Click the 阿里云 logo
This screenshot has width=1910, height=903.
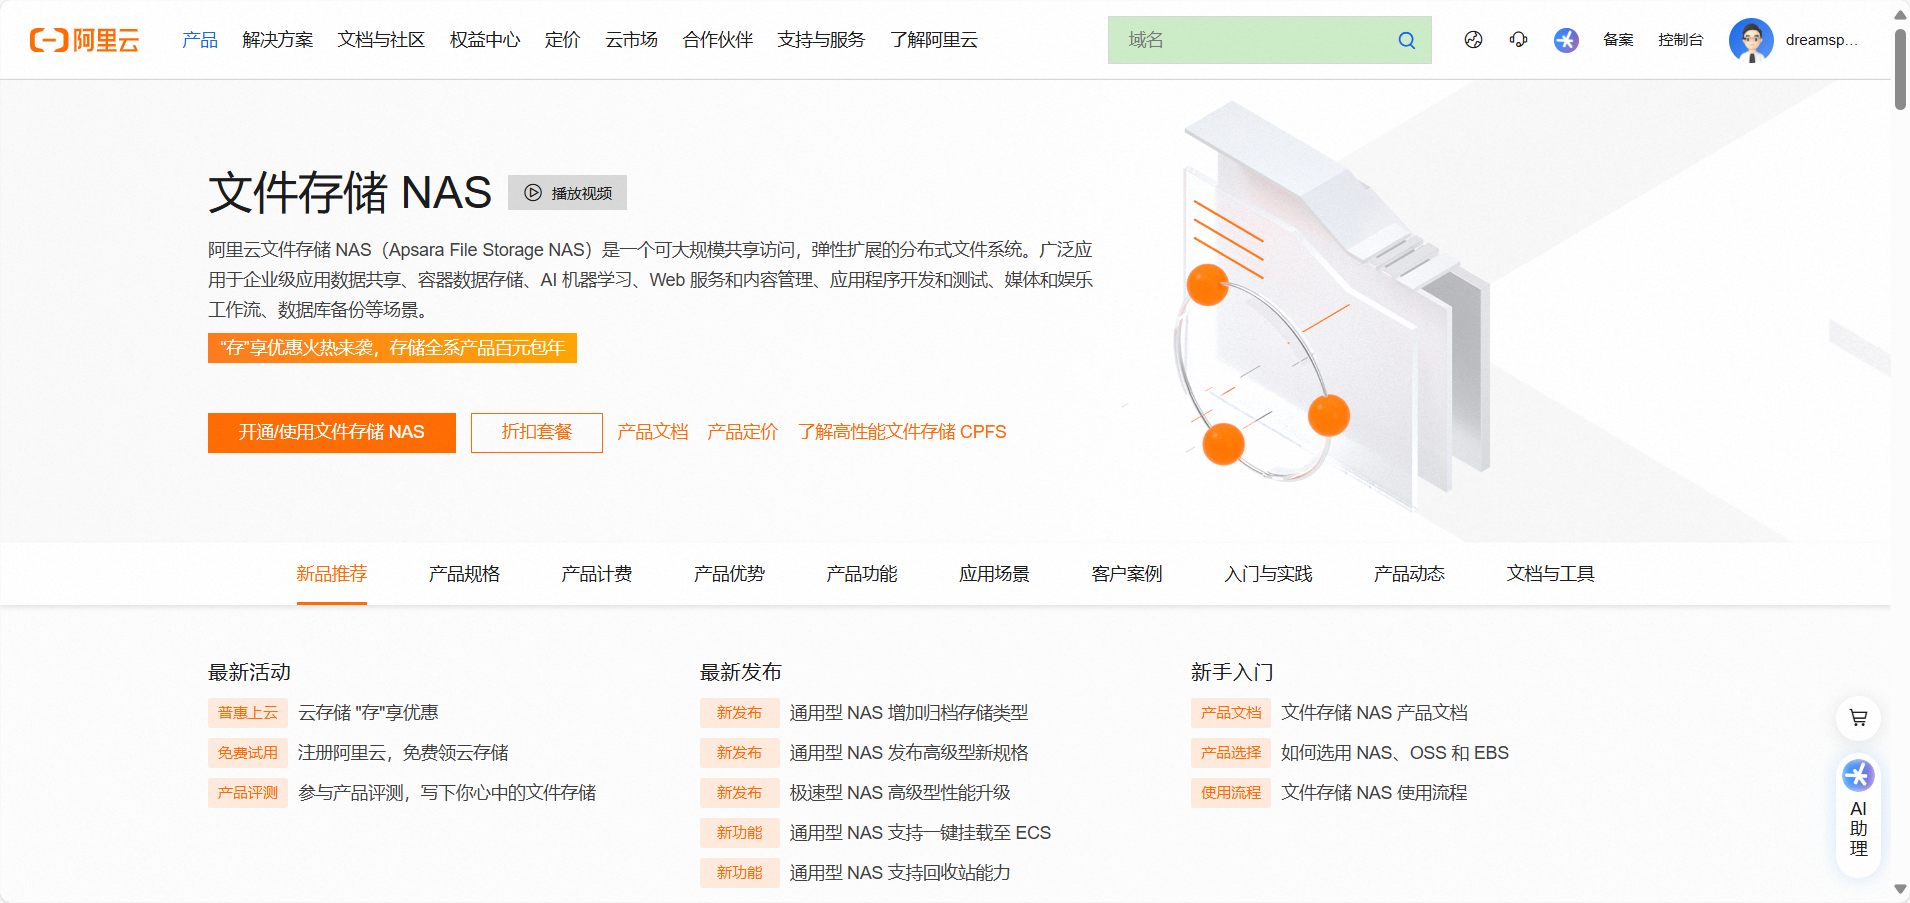tap(84, 40)
